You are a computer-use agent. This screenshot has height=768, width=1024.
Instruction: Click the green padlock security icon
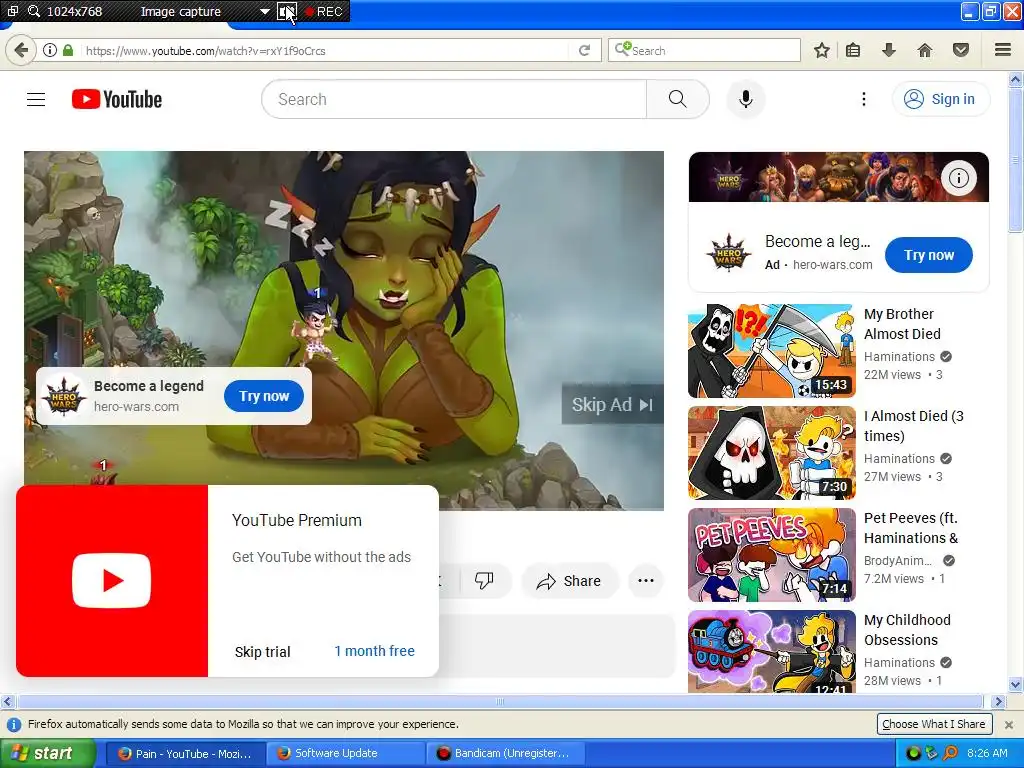[x=68, y=50]
